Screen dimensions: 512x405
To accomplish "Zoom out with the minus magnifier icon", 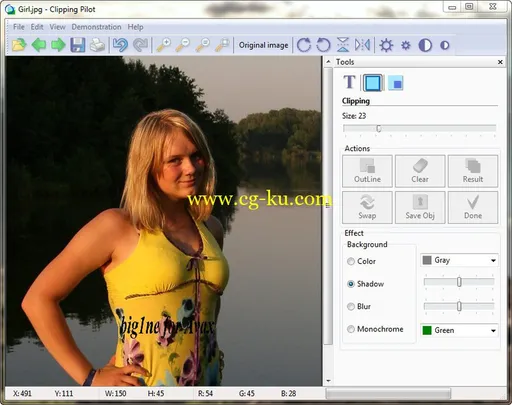I will coord(183,45).
